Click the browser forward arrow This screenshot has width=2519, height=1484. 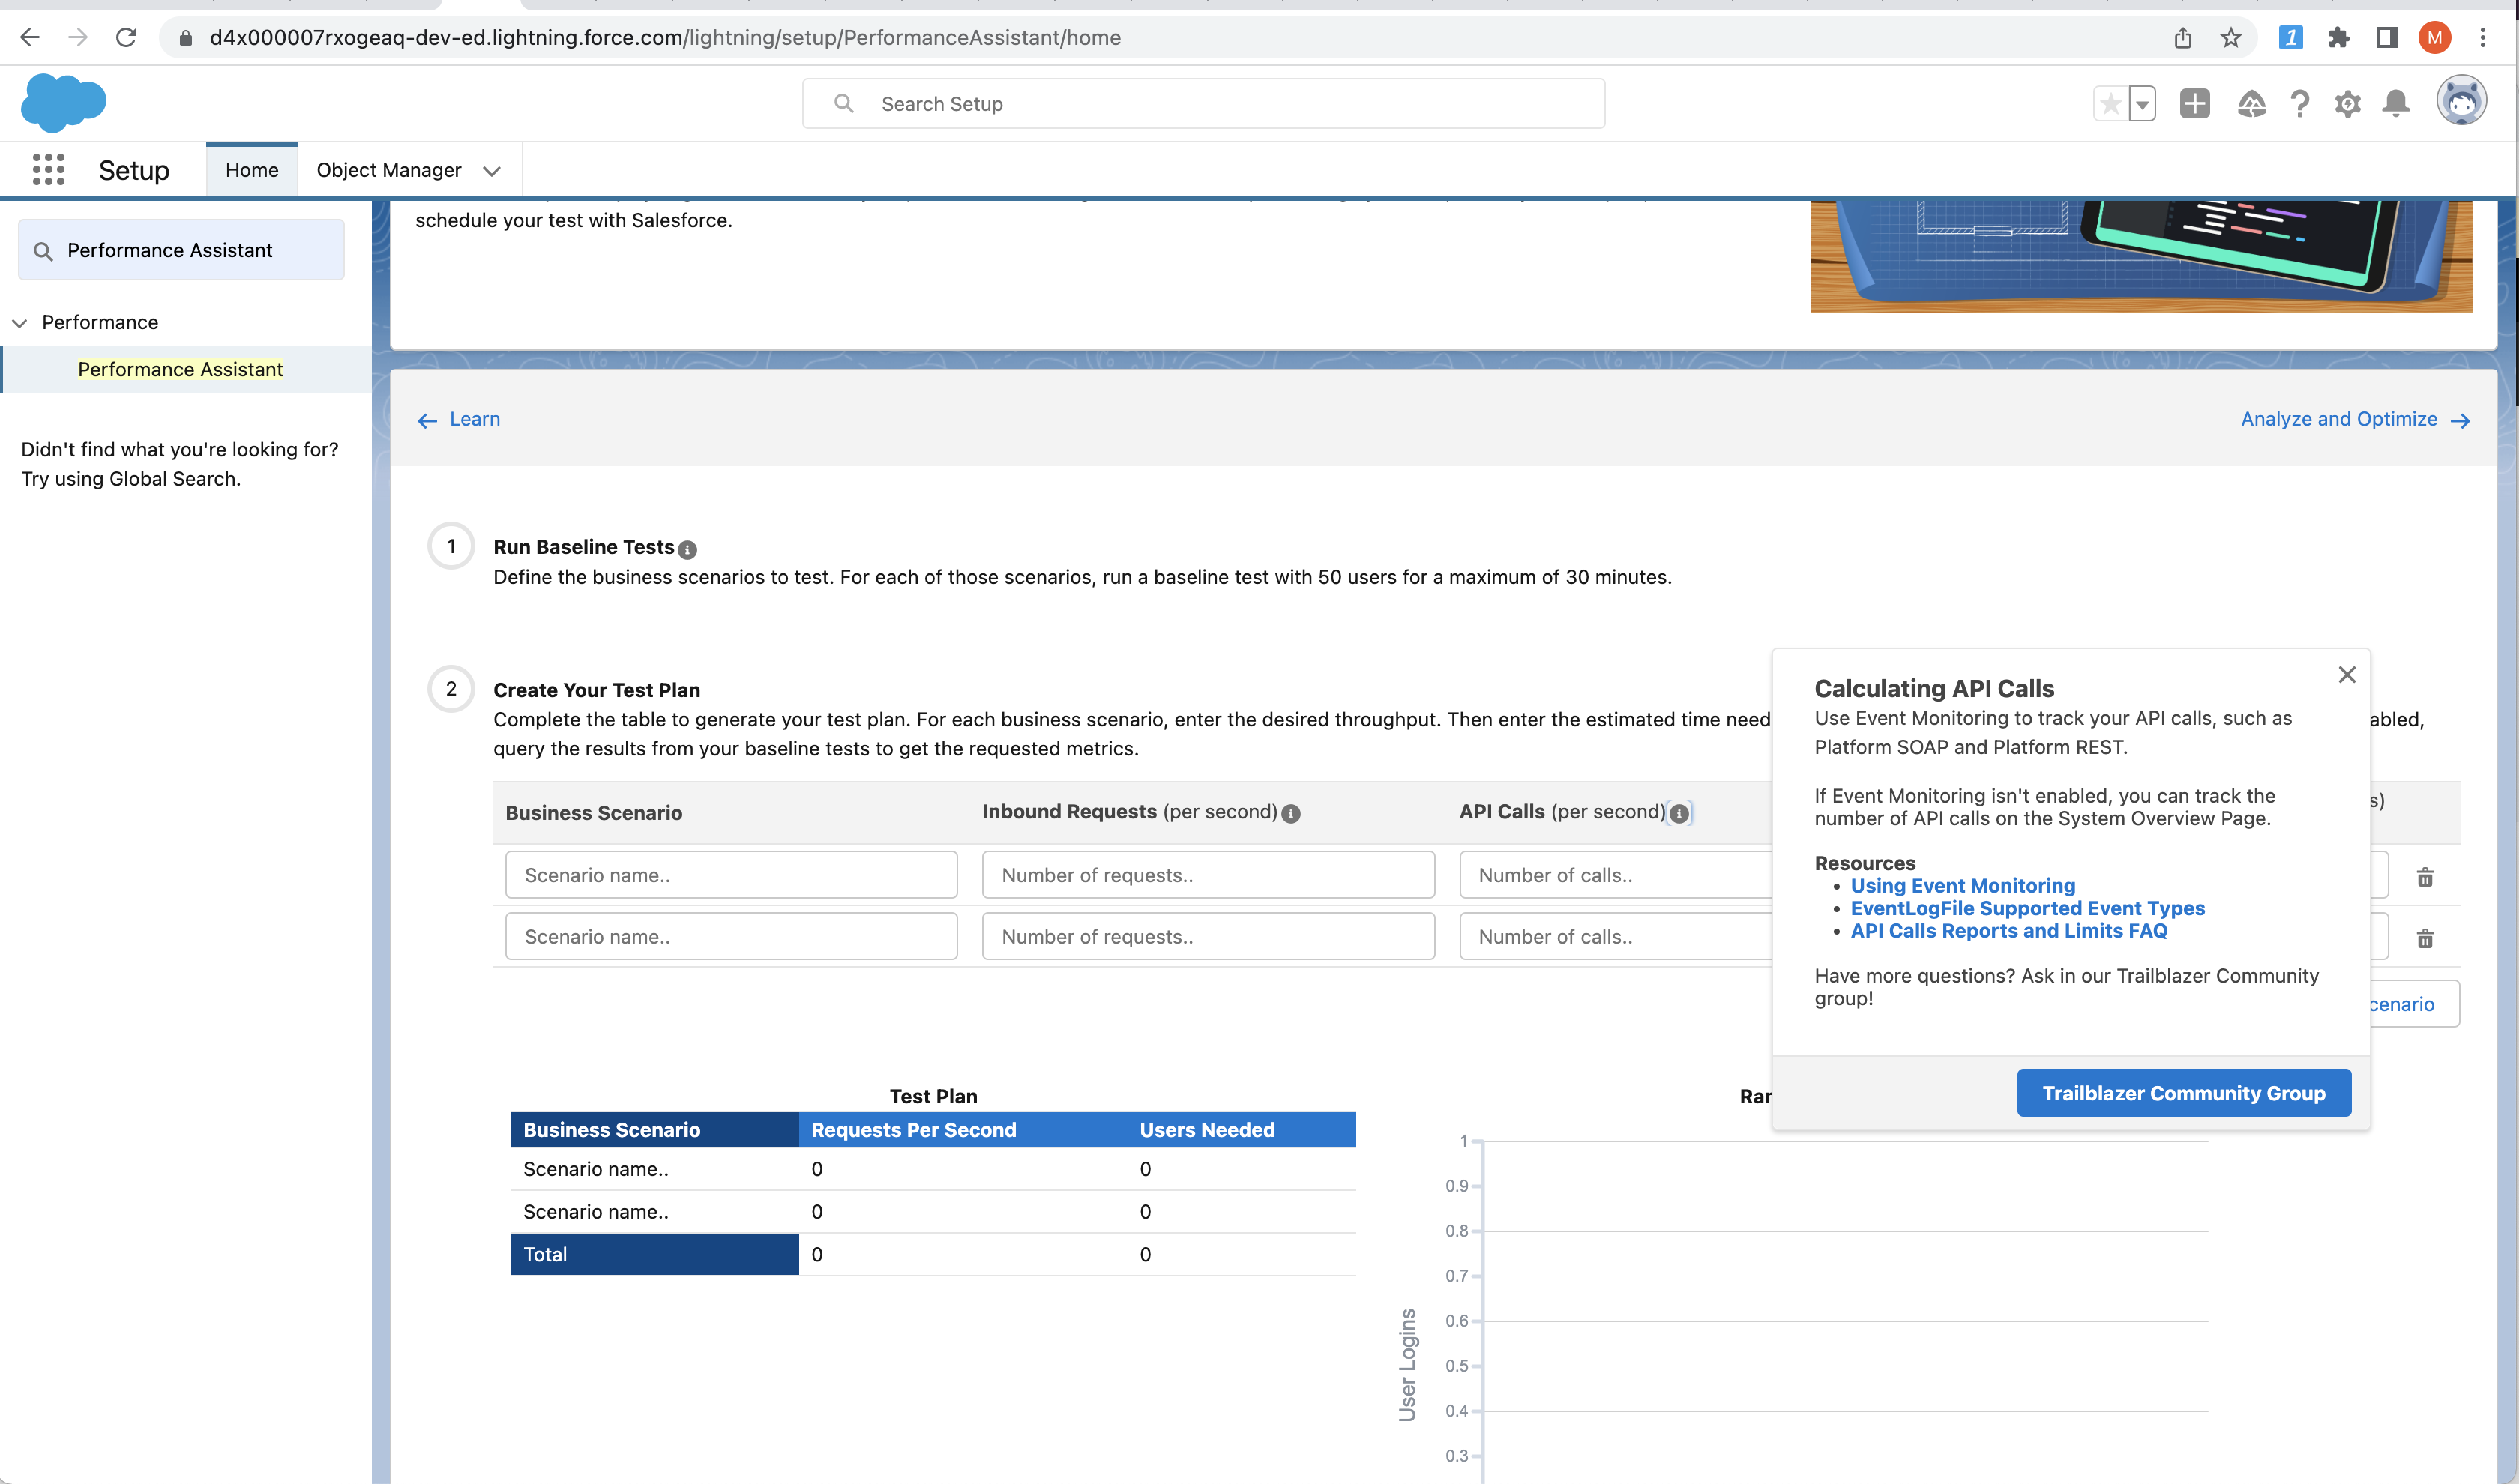click(78, 38)
